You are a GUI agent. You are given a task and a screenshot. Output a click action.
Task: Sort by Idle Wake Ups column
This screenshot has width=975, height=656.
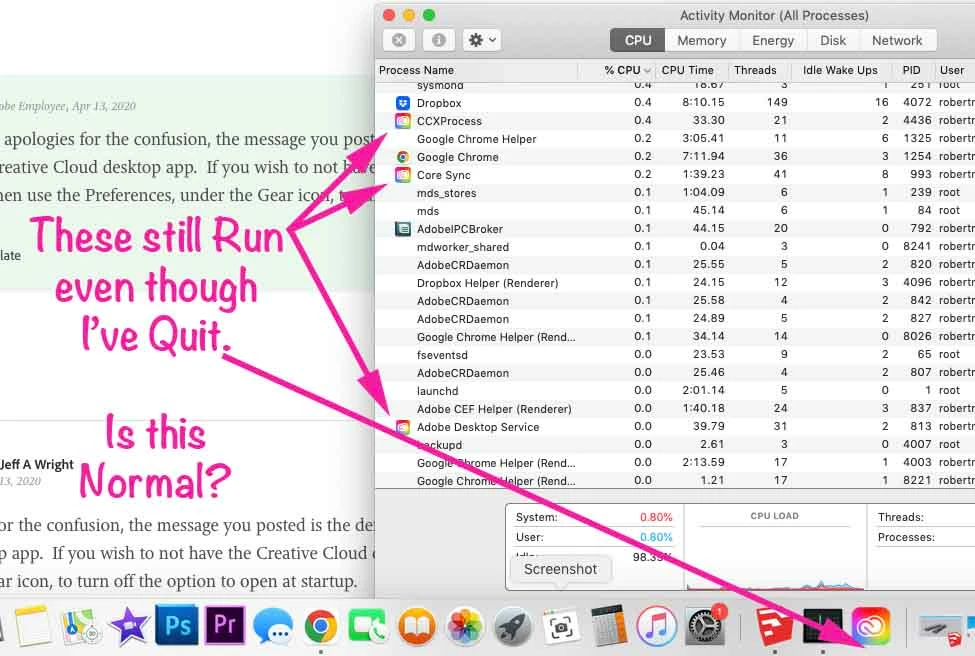point(840,70)
